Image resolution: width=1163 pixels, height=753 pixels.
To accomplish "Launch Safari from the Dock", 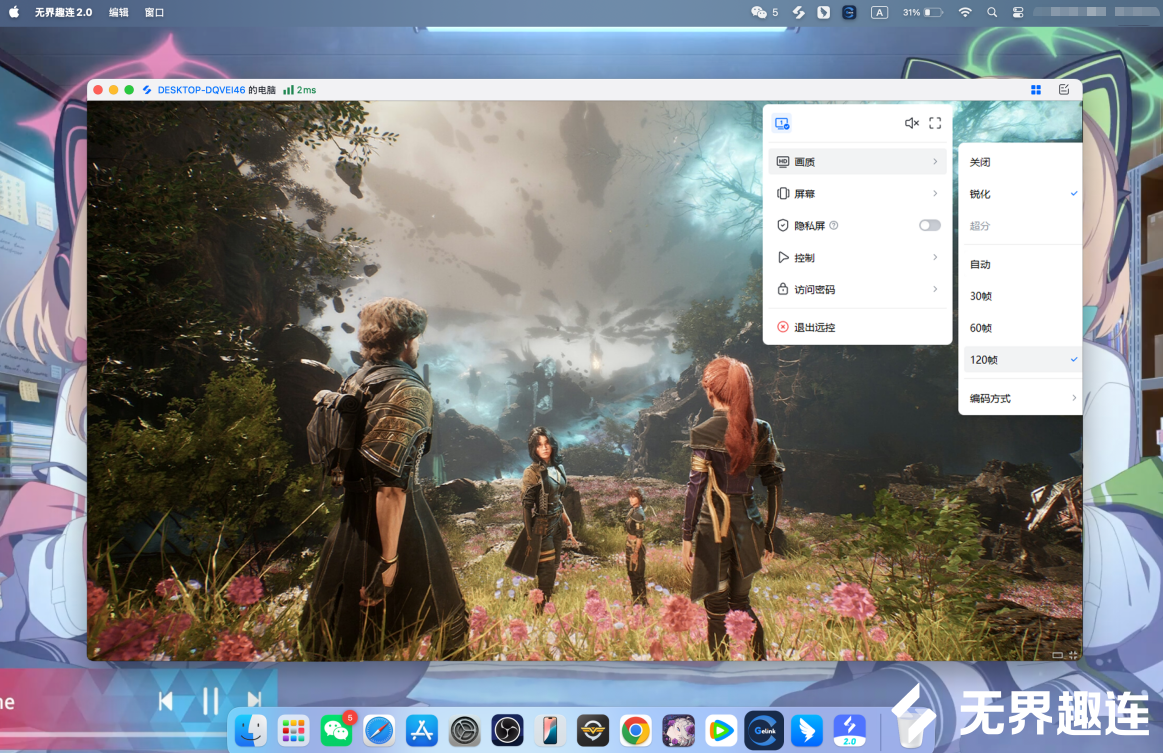I will click(379, 731).
